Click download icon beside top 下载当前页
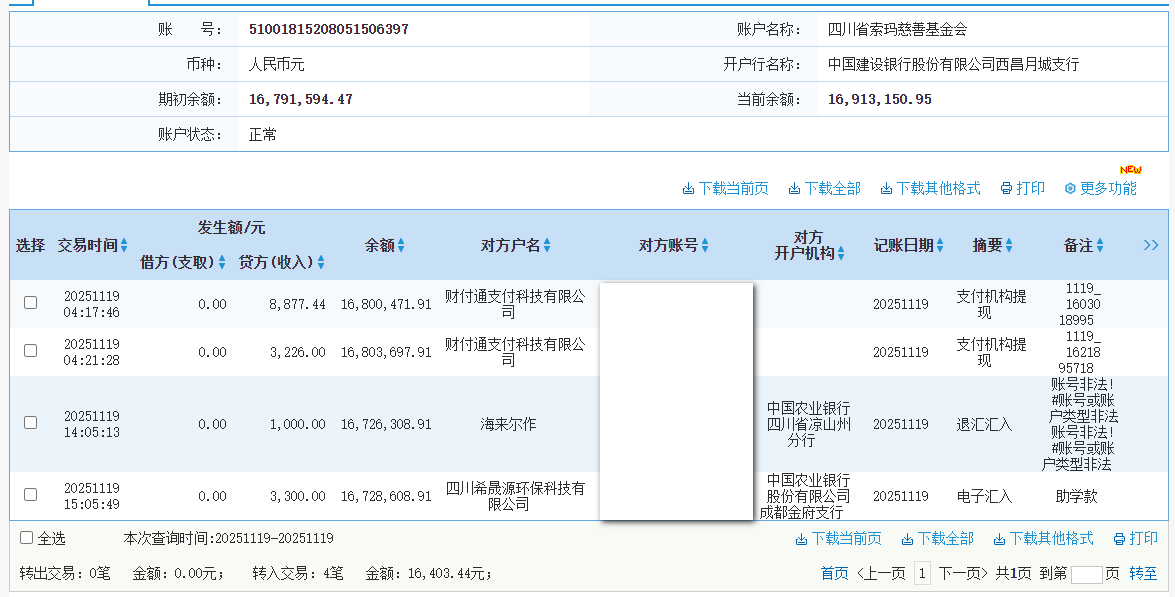Viewport: 1175px width, 597px height. [688, 189]
